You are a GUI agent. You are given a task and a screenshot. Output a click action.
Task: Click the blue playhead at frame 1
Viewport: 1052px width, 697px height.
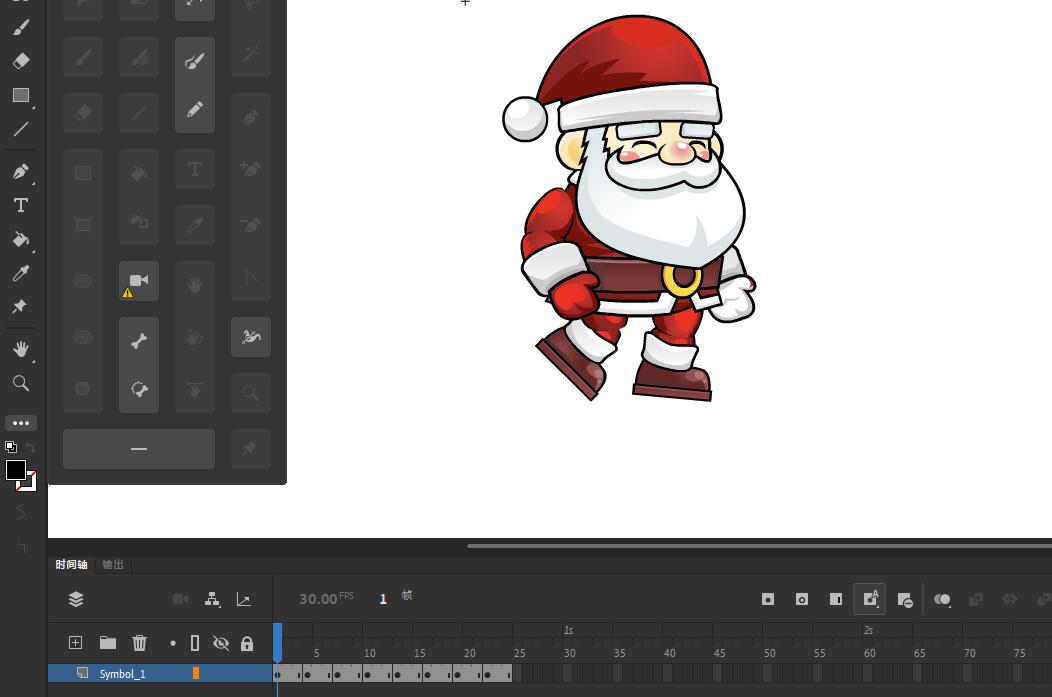[277, 642]
